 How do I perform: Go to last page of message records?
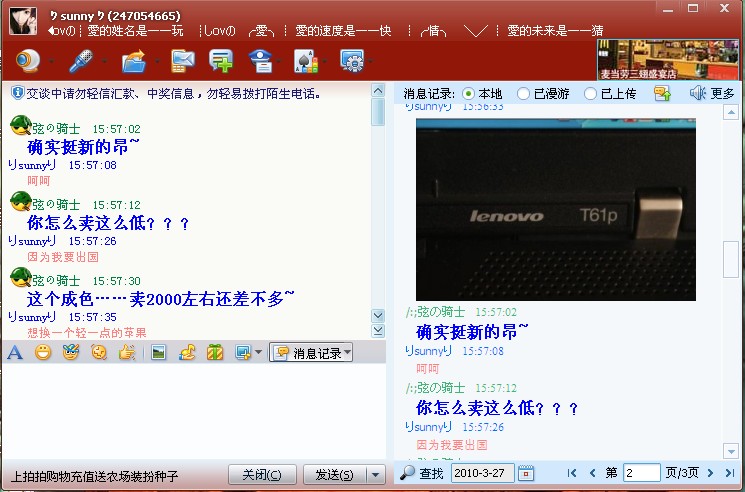730,473
